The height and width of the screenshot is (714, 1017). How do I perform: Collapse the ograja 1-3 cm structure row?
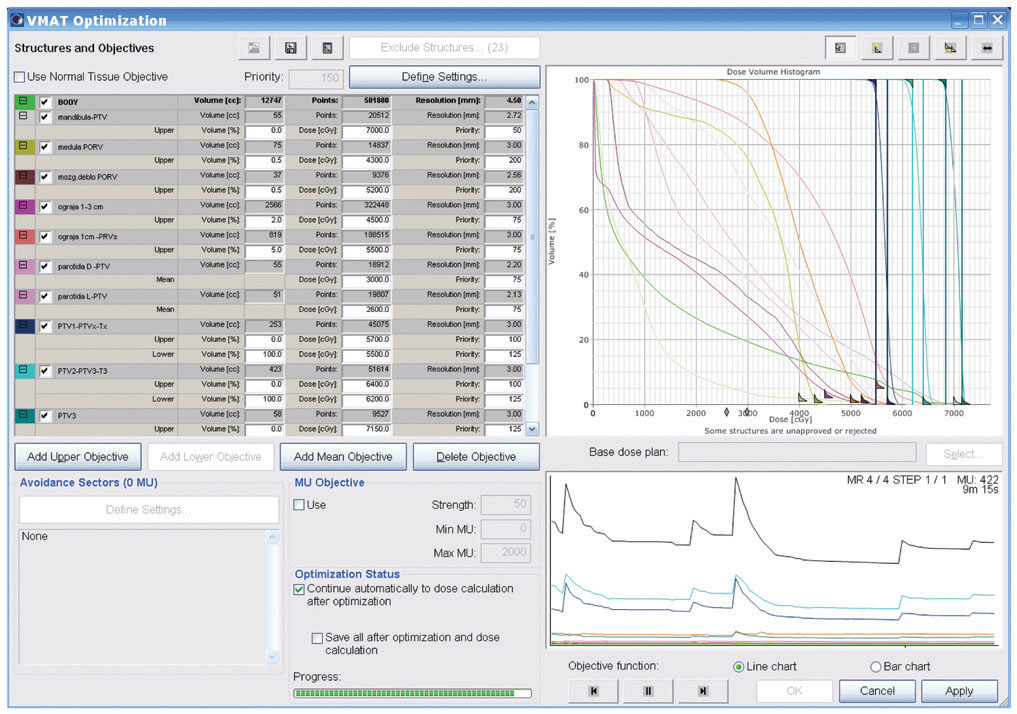pos(23,206)
